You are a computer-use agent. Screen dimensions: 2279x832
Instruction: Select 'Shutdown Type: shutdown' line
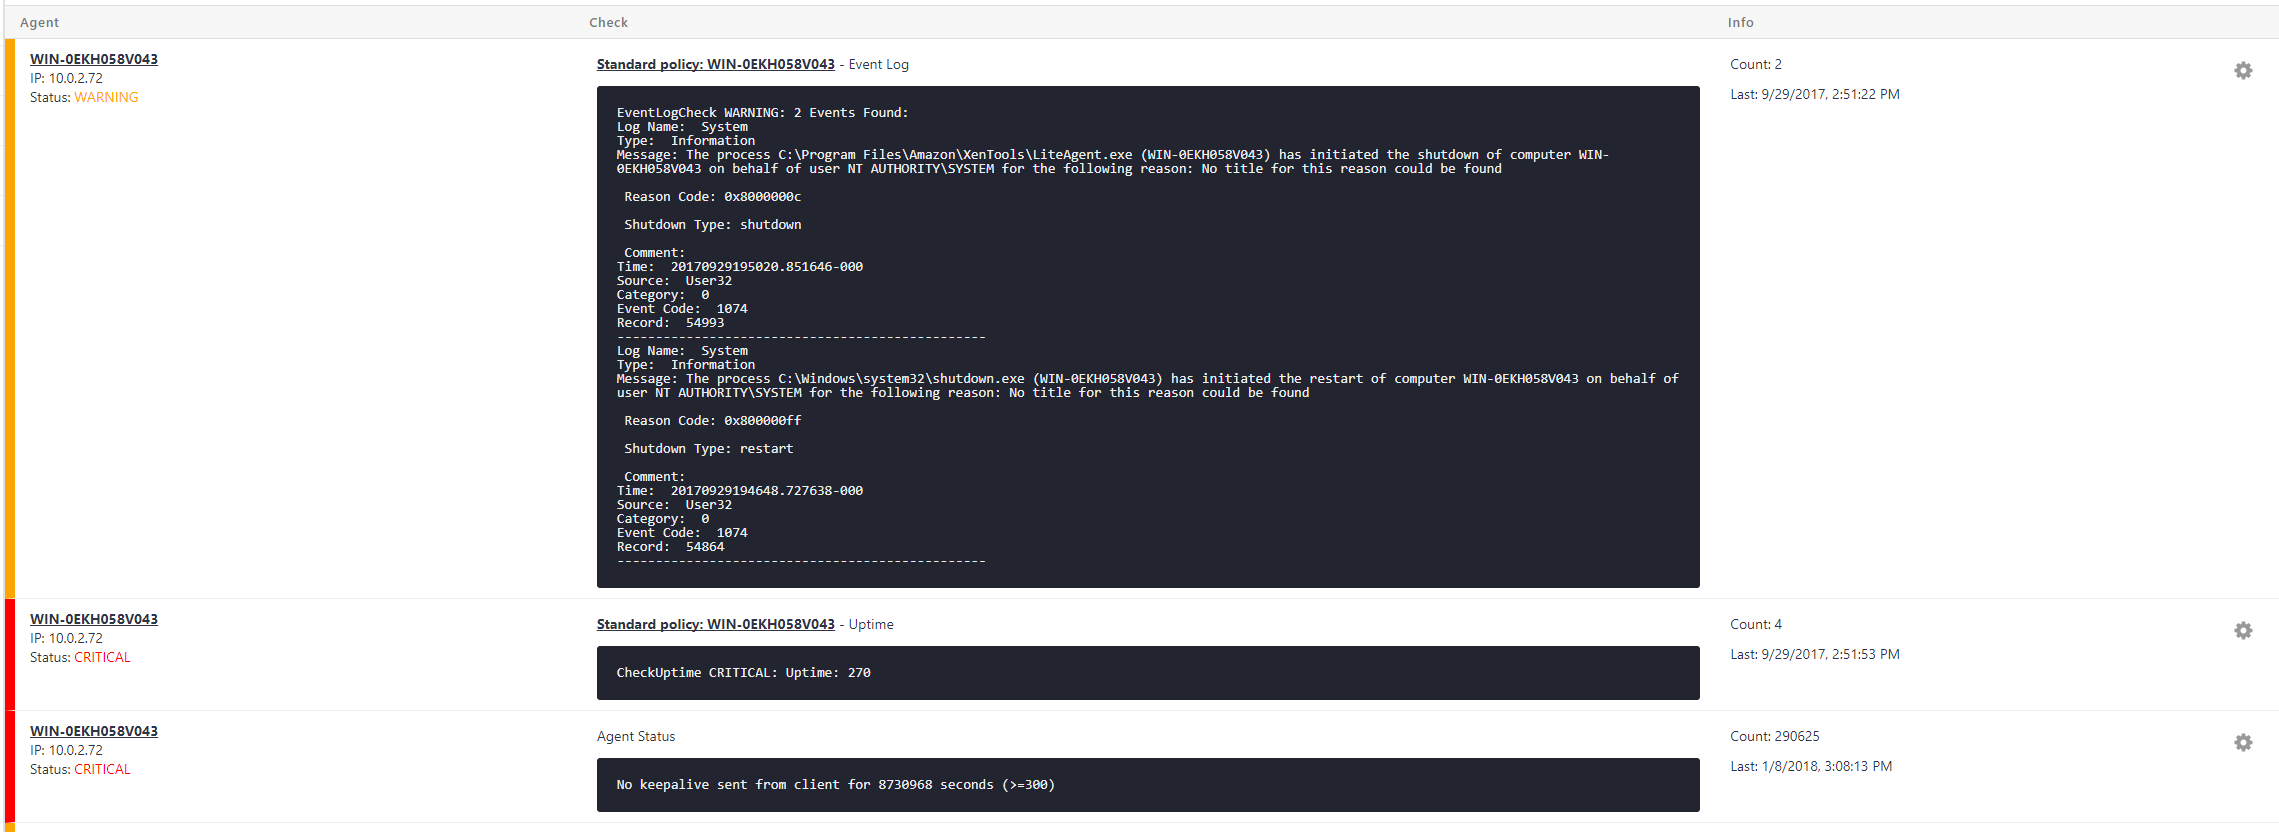(713, 225)
